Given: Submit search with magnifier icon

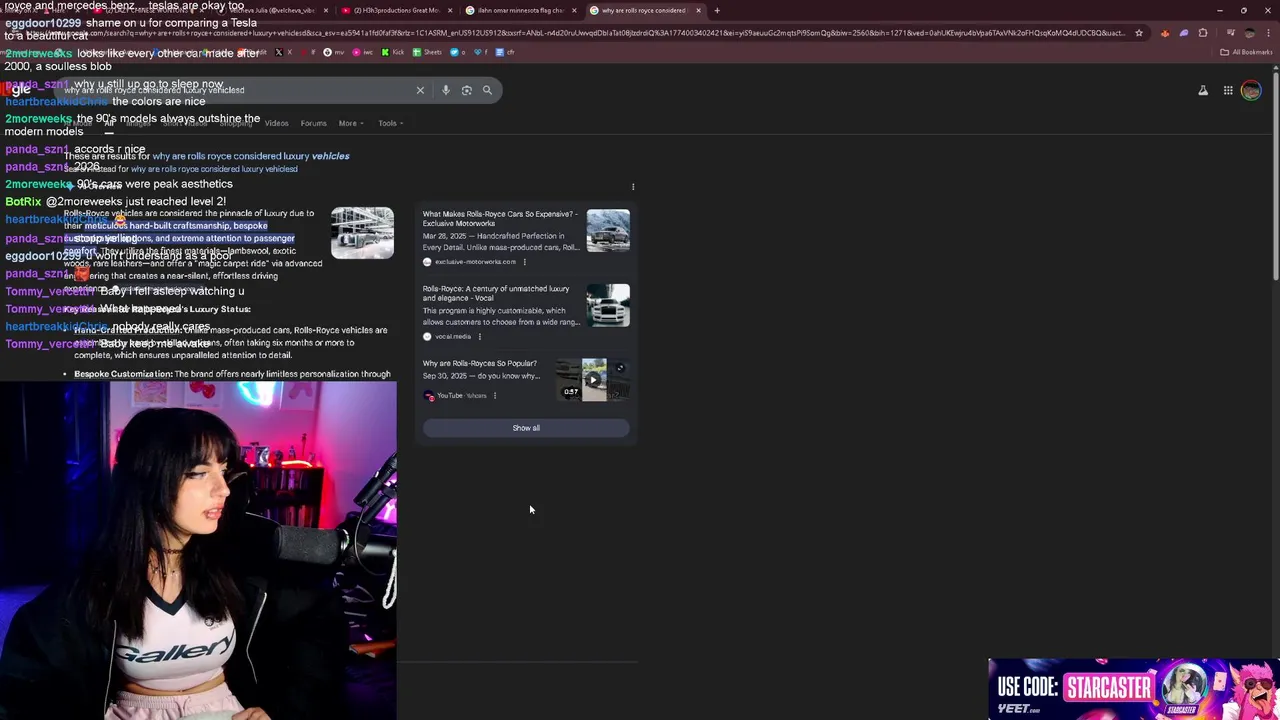Looking at the screenshot, I should [487, 90].
